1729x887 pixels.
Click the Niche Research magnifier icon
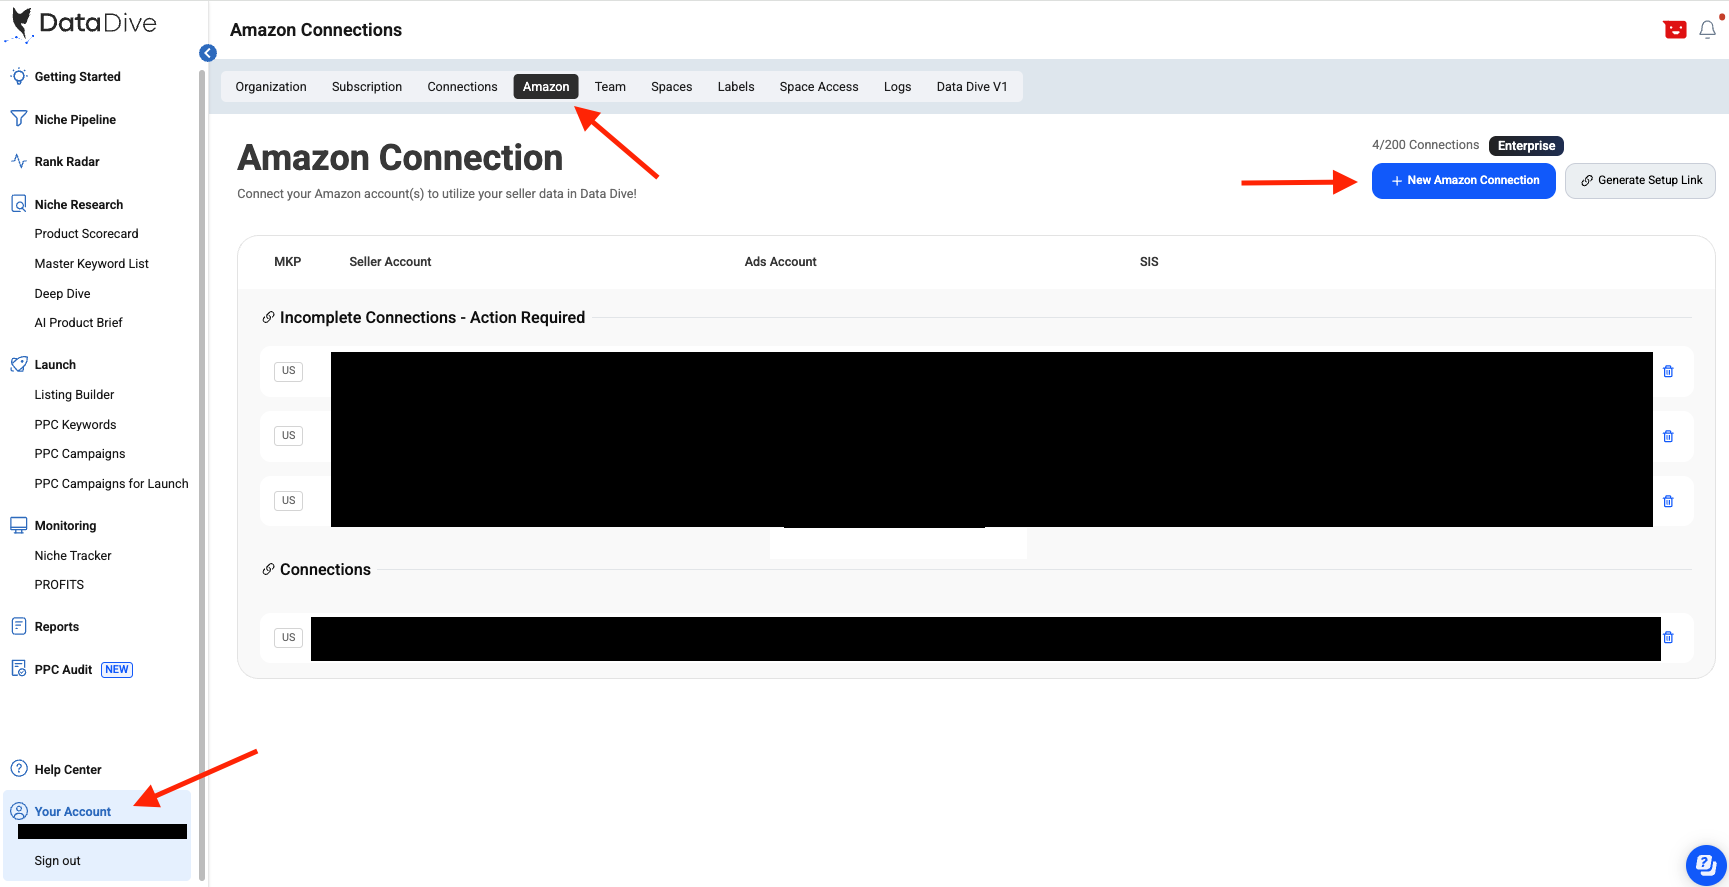click(x=18, y=204)
